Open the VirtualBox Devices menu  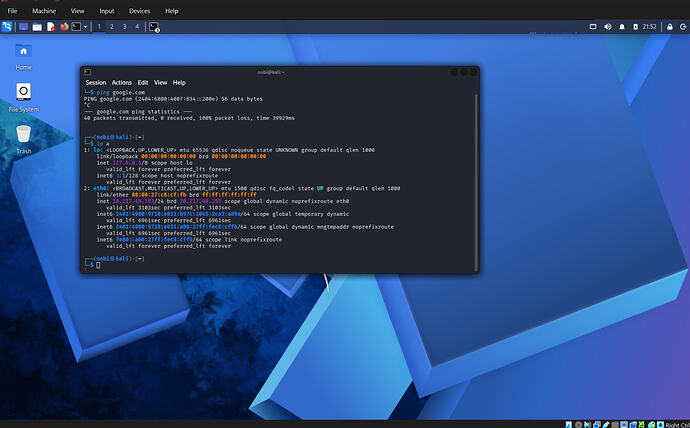tap(139, 11)
